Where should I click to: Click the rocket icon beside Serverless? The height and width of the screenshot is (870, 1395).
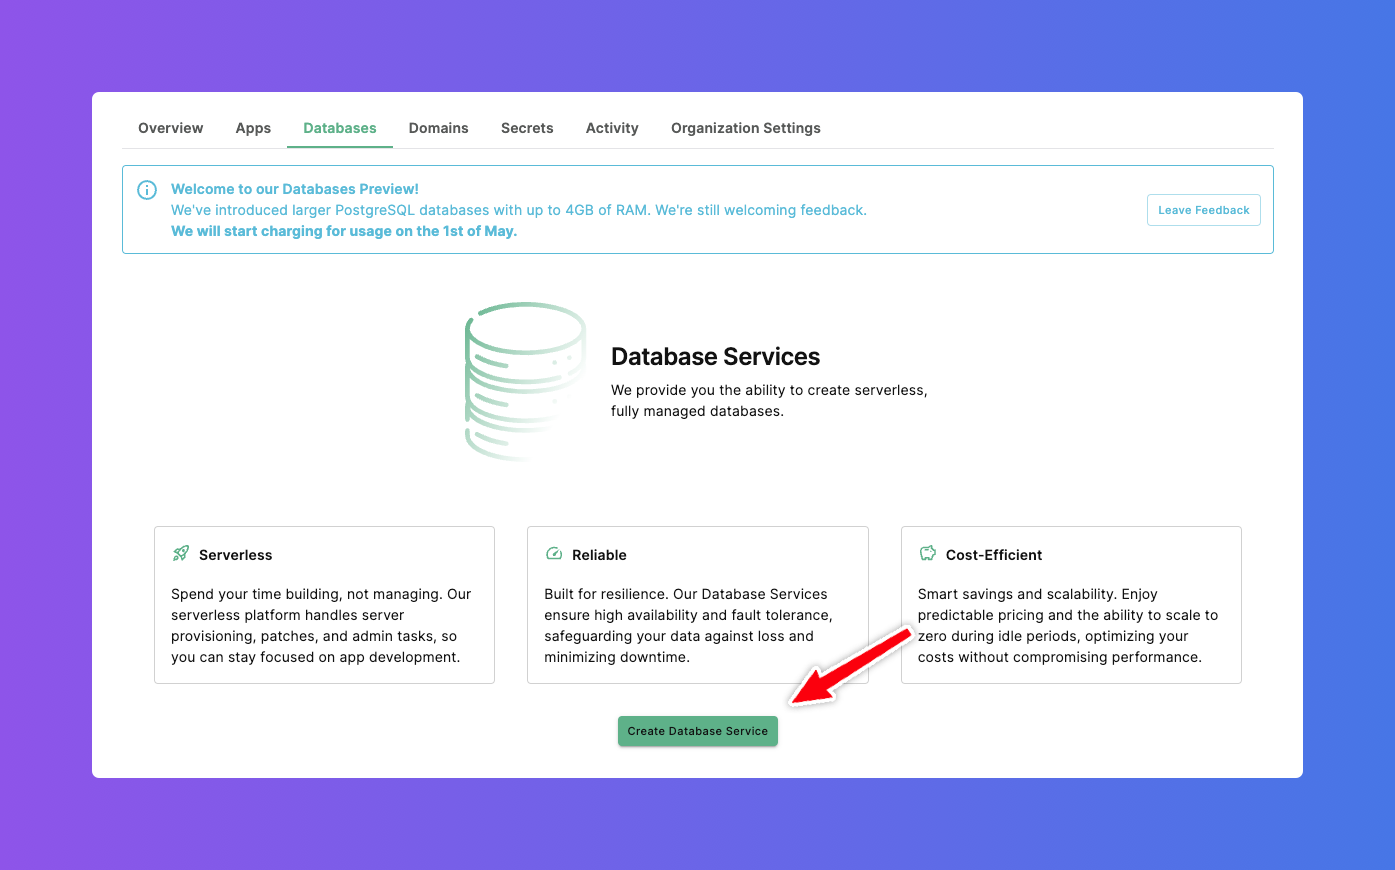tap(180, 551)
